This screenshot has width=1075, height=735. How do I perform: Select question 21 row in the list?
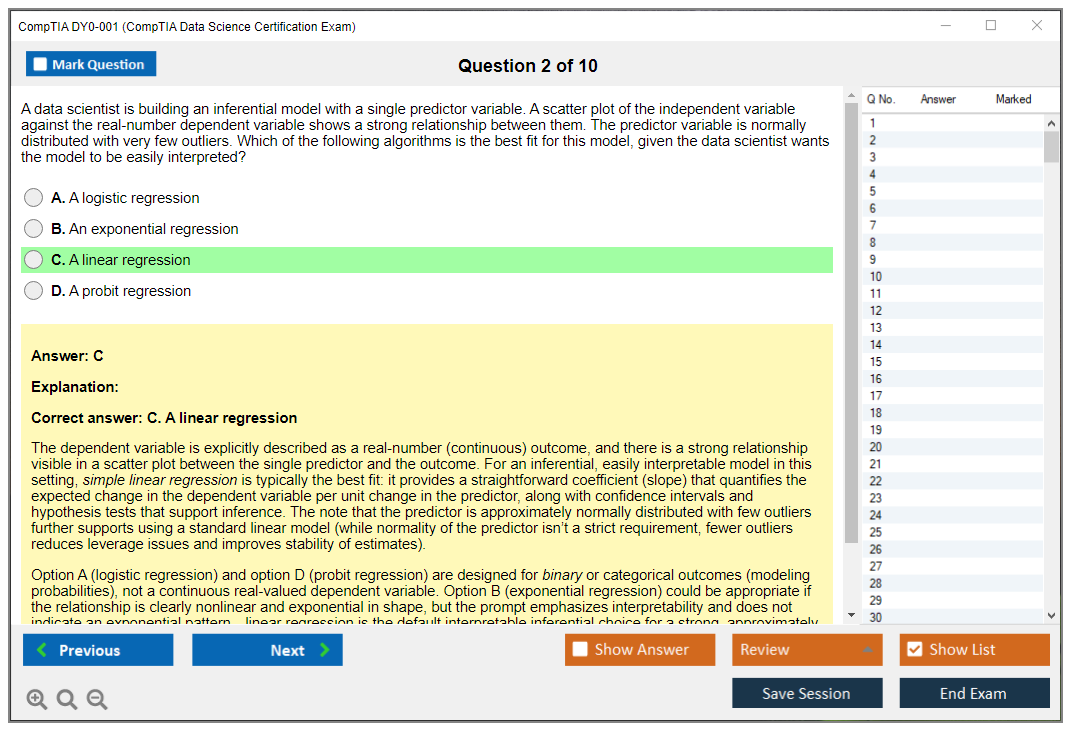pos(876,464)
